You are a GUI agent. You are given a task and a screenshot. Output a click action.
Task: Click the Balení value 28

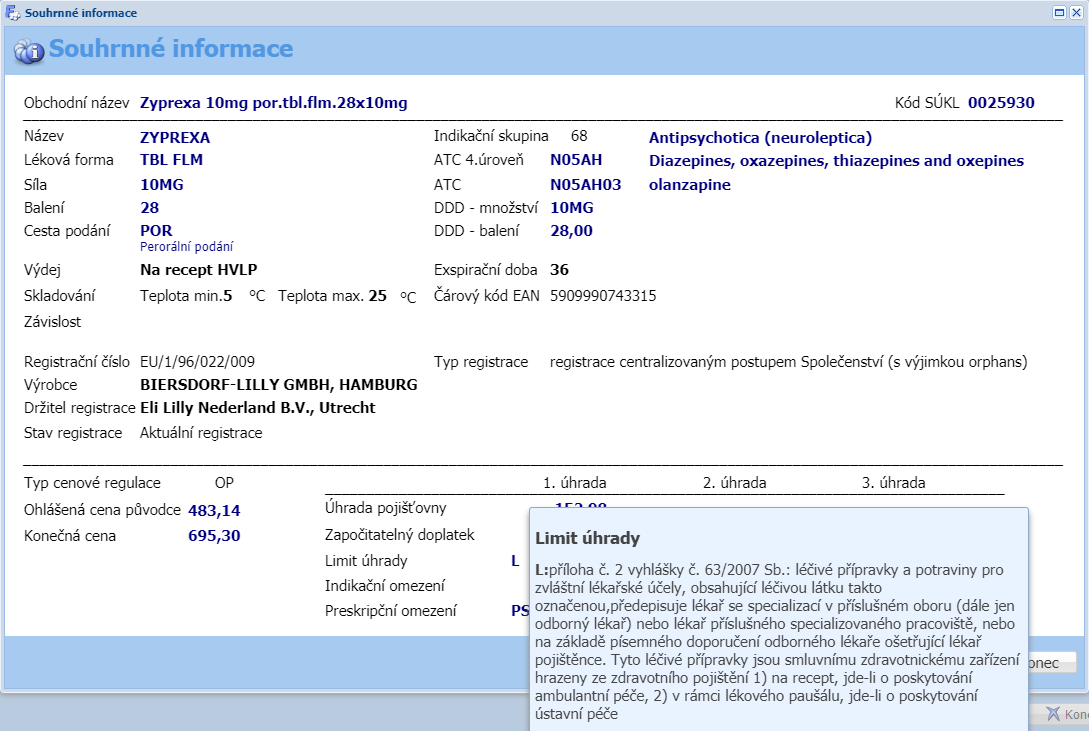(149, 208)
